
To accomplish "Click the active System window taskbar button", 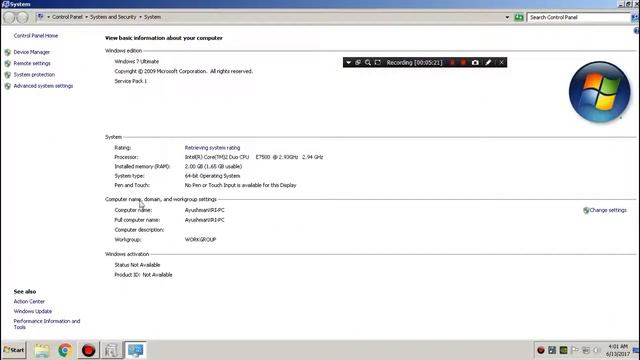I will click(135, 350).
